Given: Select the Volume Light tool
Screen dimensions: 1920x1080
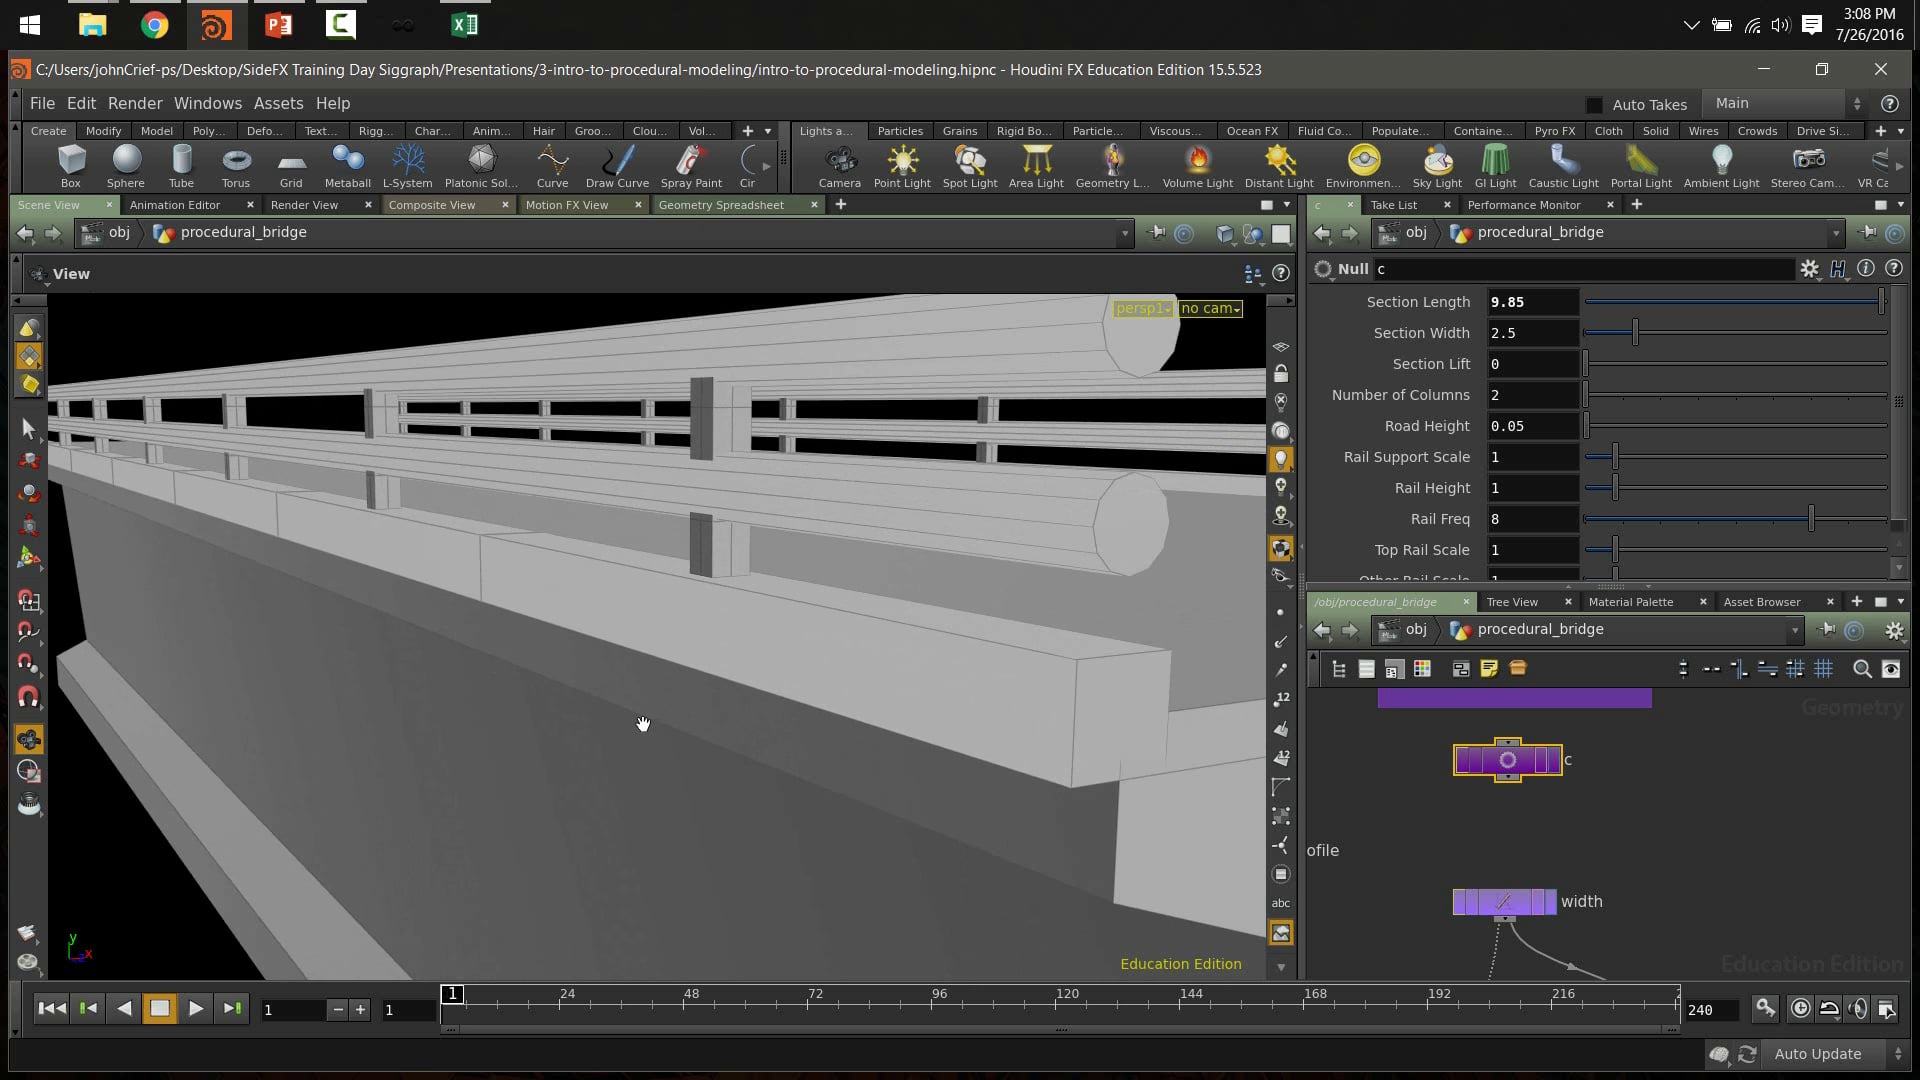Looking at the screenshot, I should pyautogui.click(x=1197, y=167).
